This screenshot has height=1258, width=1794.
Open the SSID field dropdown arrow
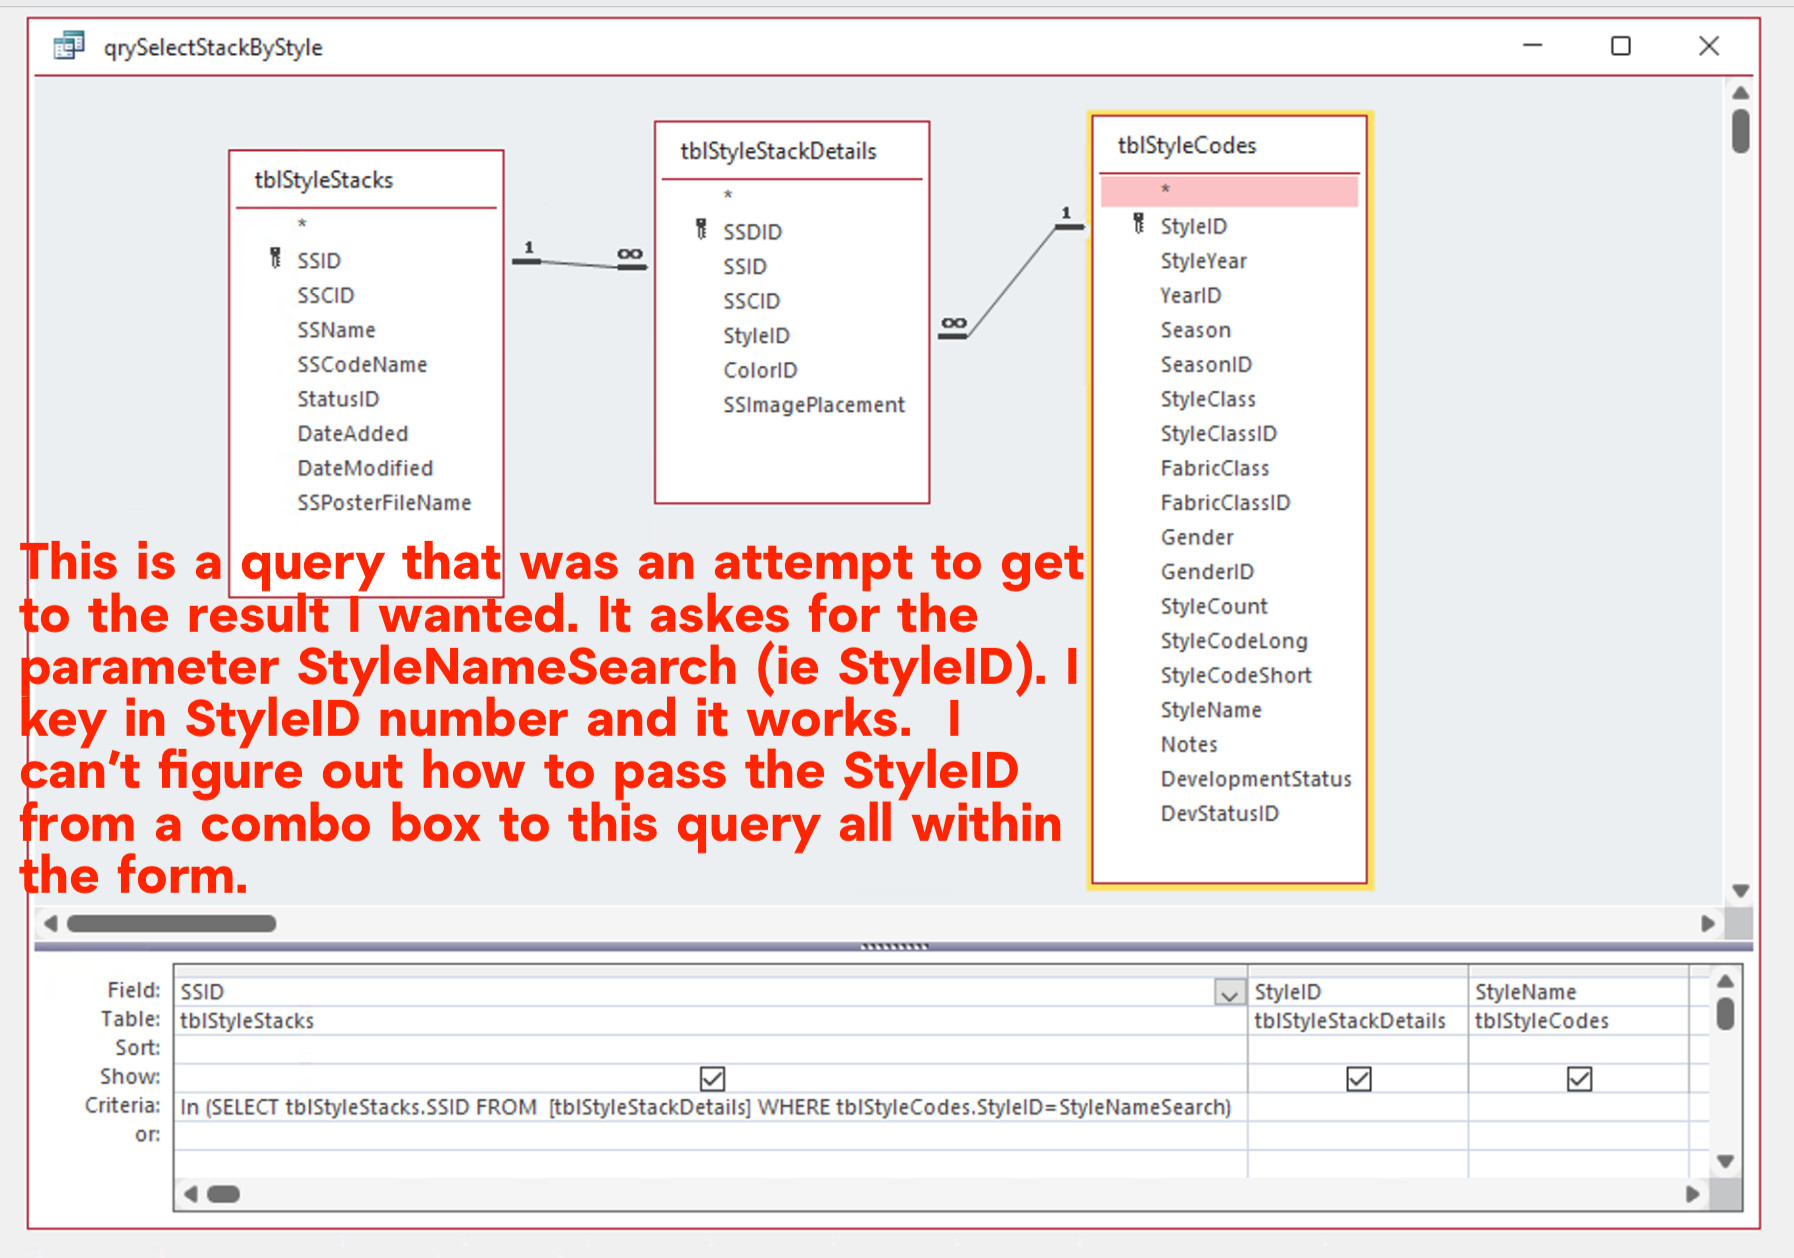pyautogui.click(x=1229, y=992)
